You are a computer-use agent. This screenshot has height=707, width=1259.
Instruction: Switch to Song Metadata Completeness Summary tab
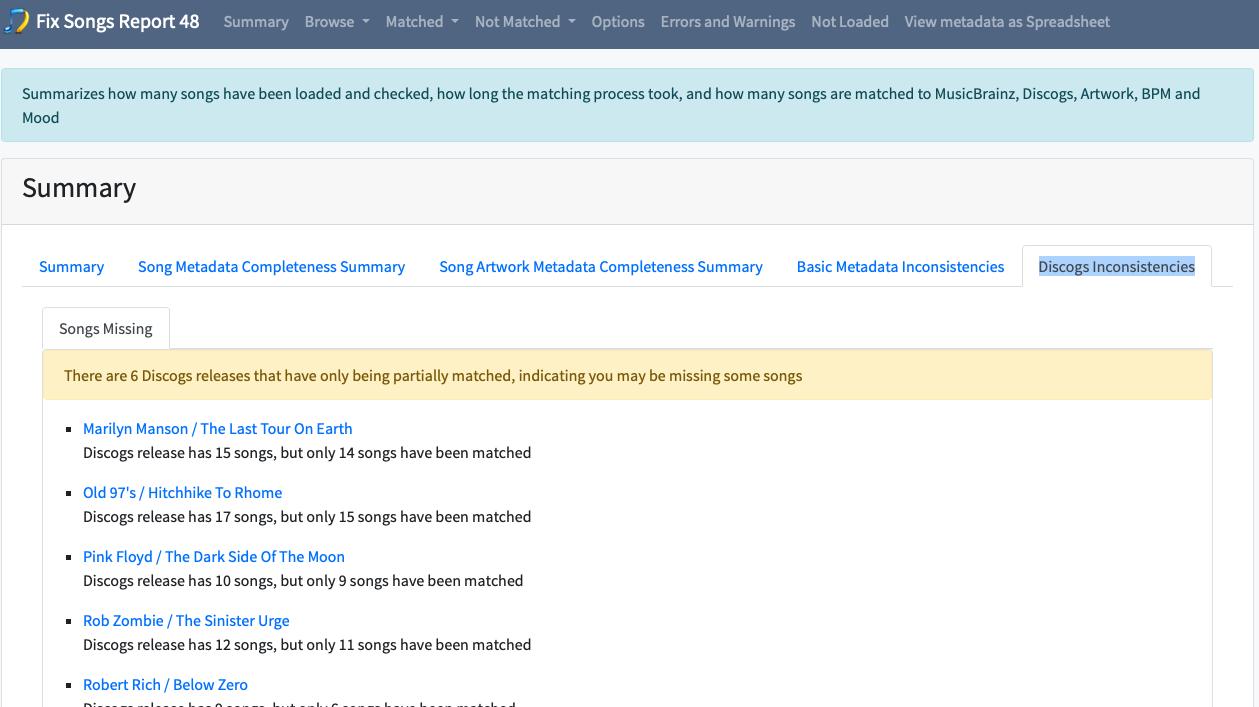click(271, 266)
